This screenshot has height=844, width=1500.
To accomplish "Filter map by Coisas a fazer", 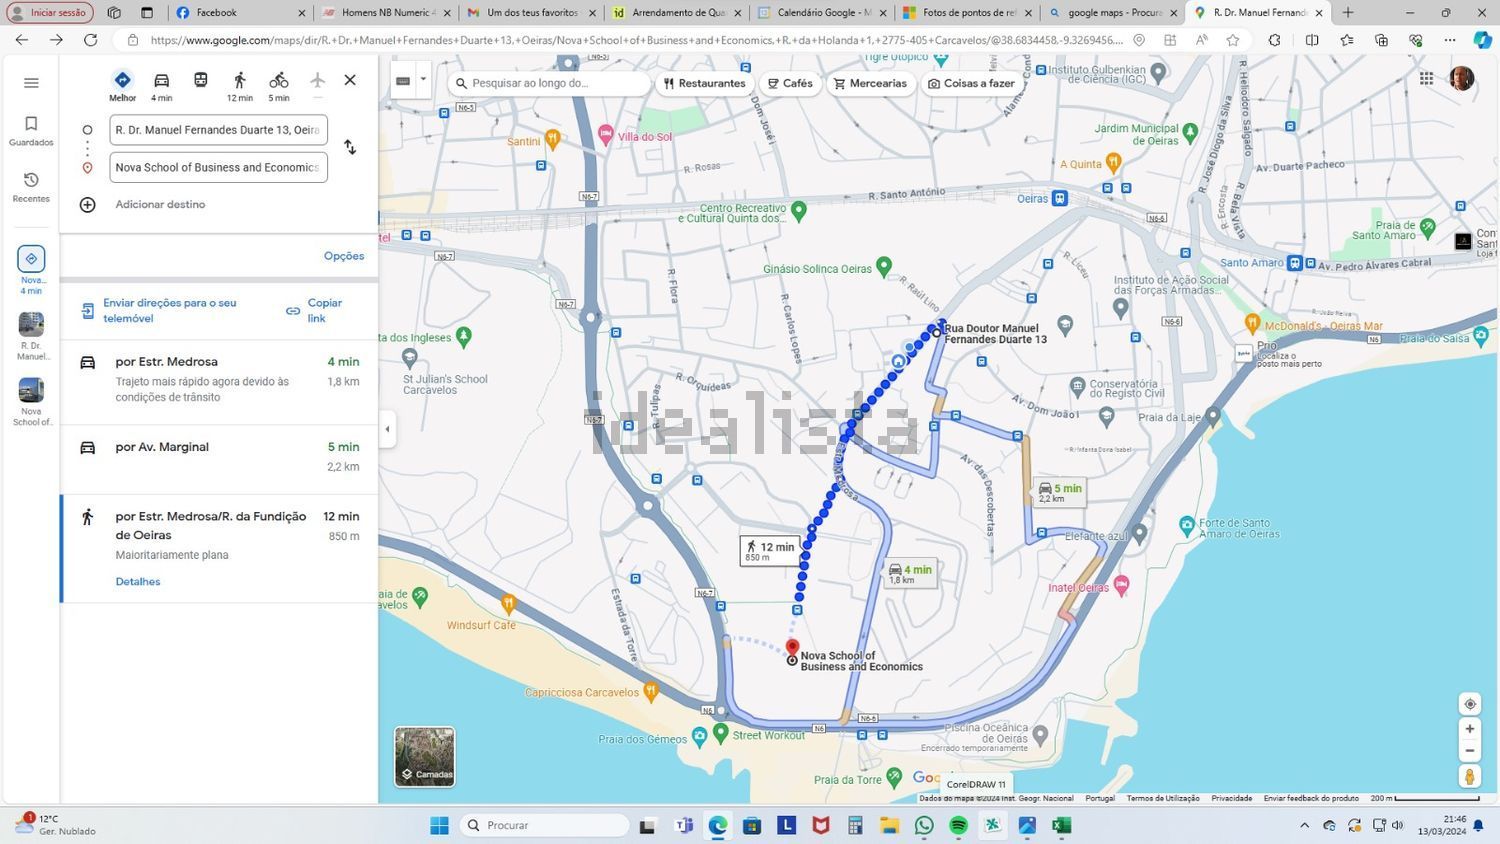I will pyautogui.click(x=971, y=83).
